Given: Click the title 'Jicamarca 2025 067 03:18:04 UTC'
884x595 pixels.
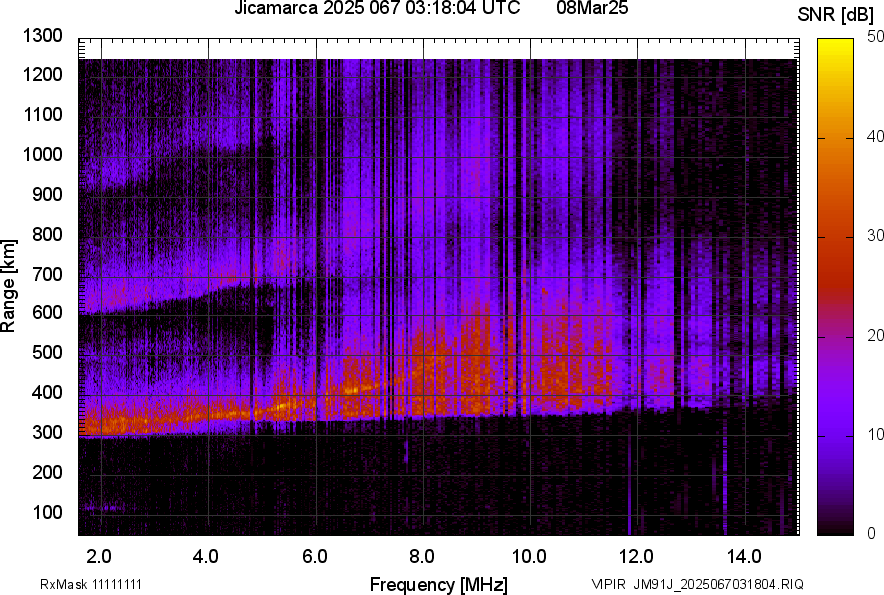Looking at the screenshot, I should pyautogui.click(x=377, y=8).
